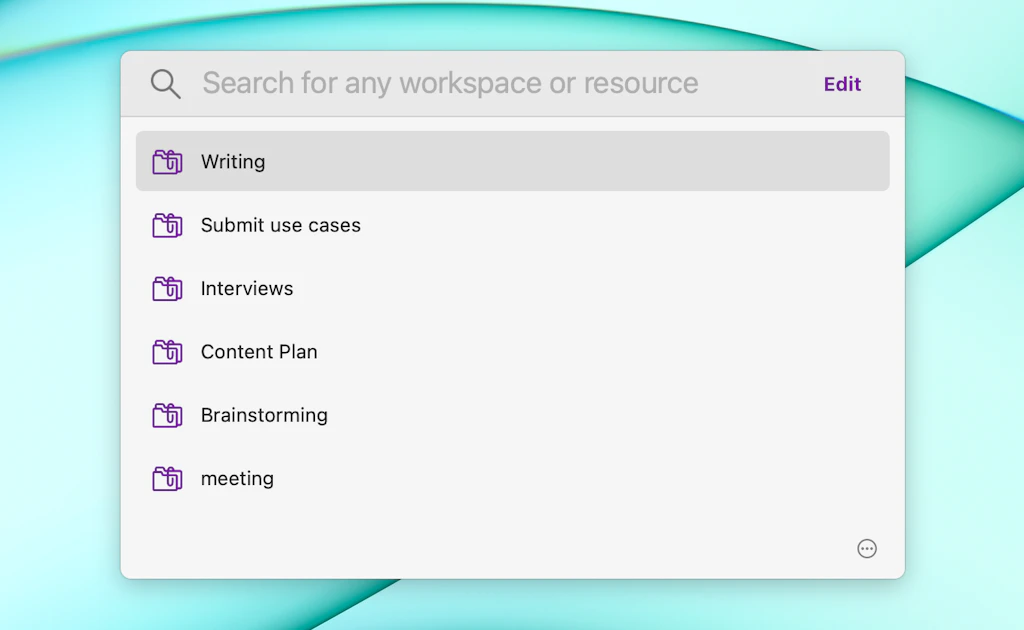Click the meeting workspace folder icon

pos(167,479)
